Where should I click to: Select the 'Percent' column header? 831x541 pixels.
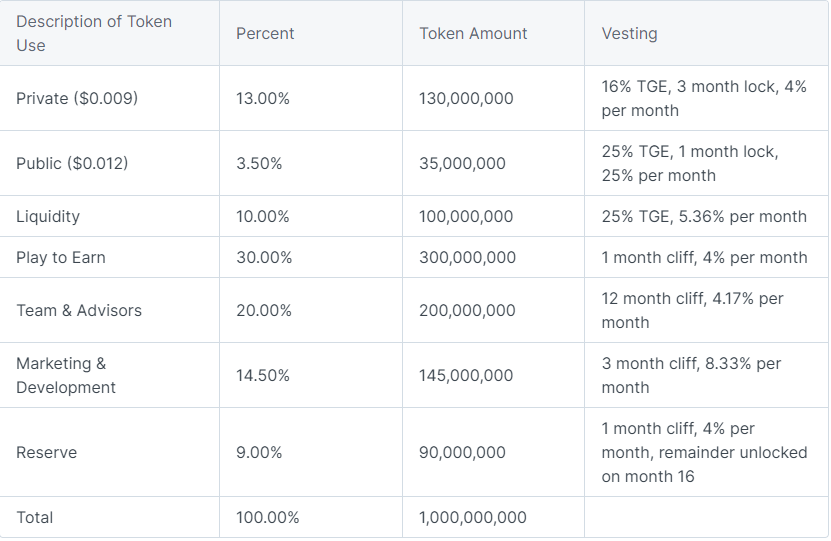(265, 33)
